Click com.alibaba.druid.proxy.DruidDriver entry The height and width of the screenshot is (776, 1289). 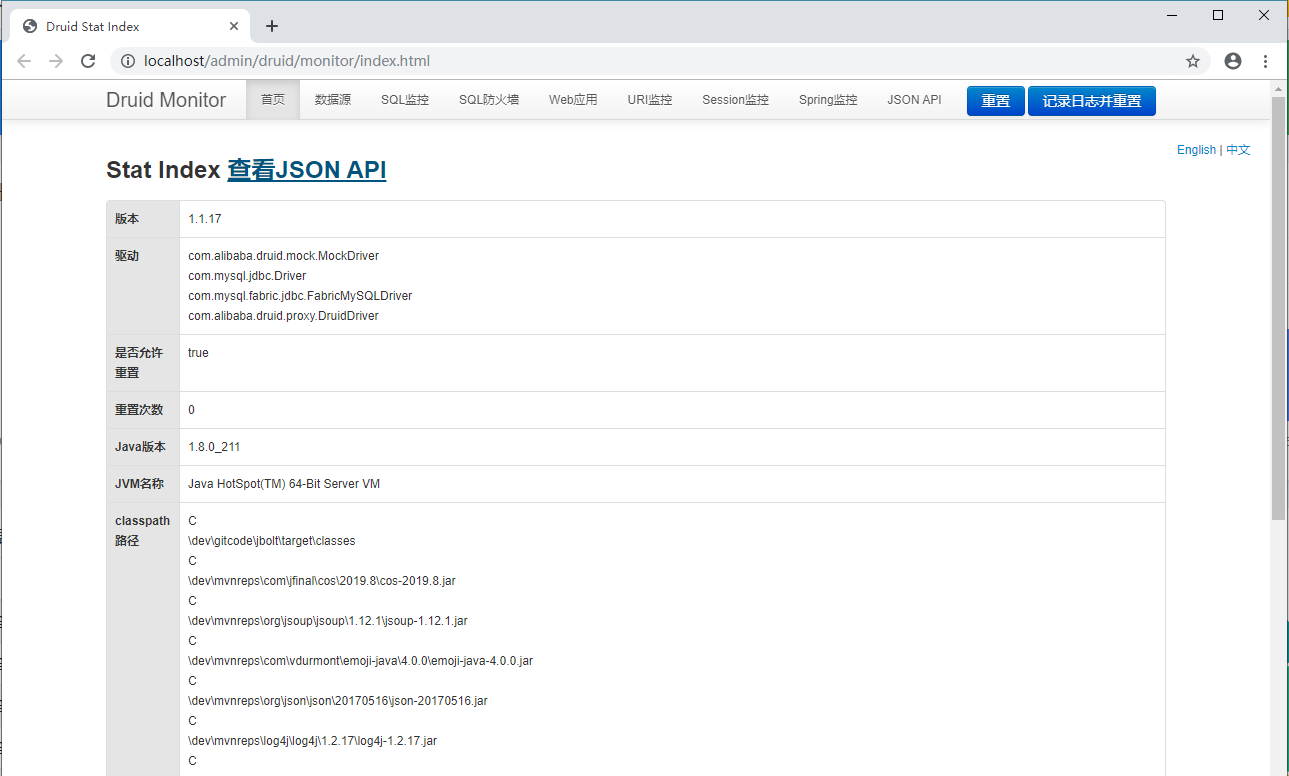pos(283,316)
